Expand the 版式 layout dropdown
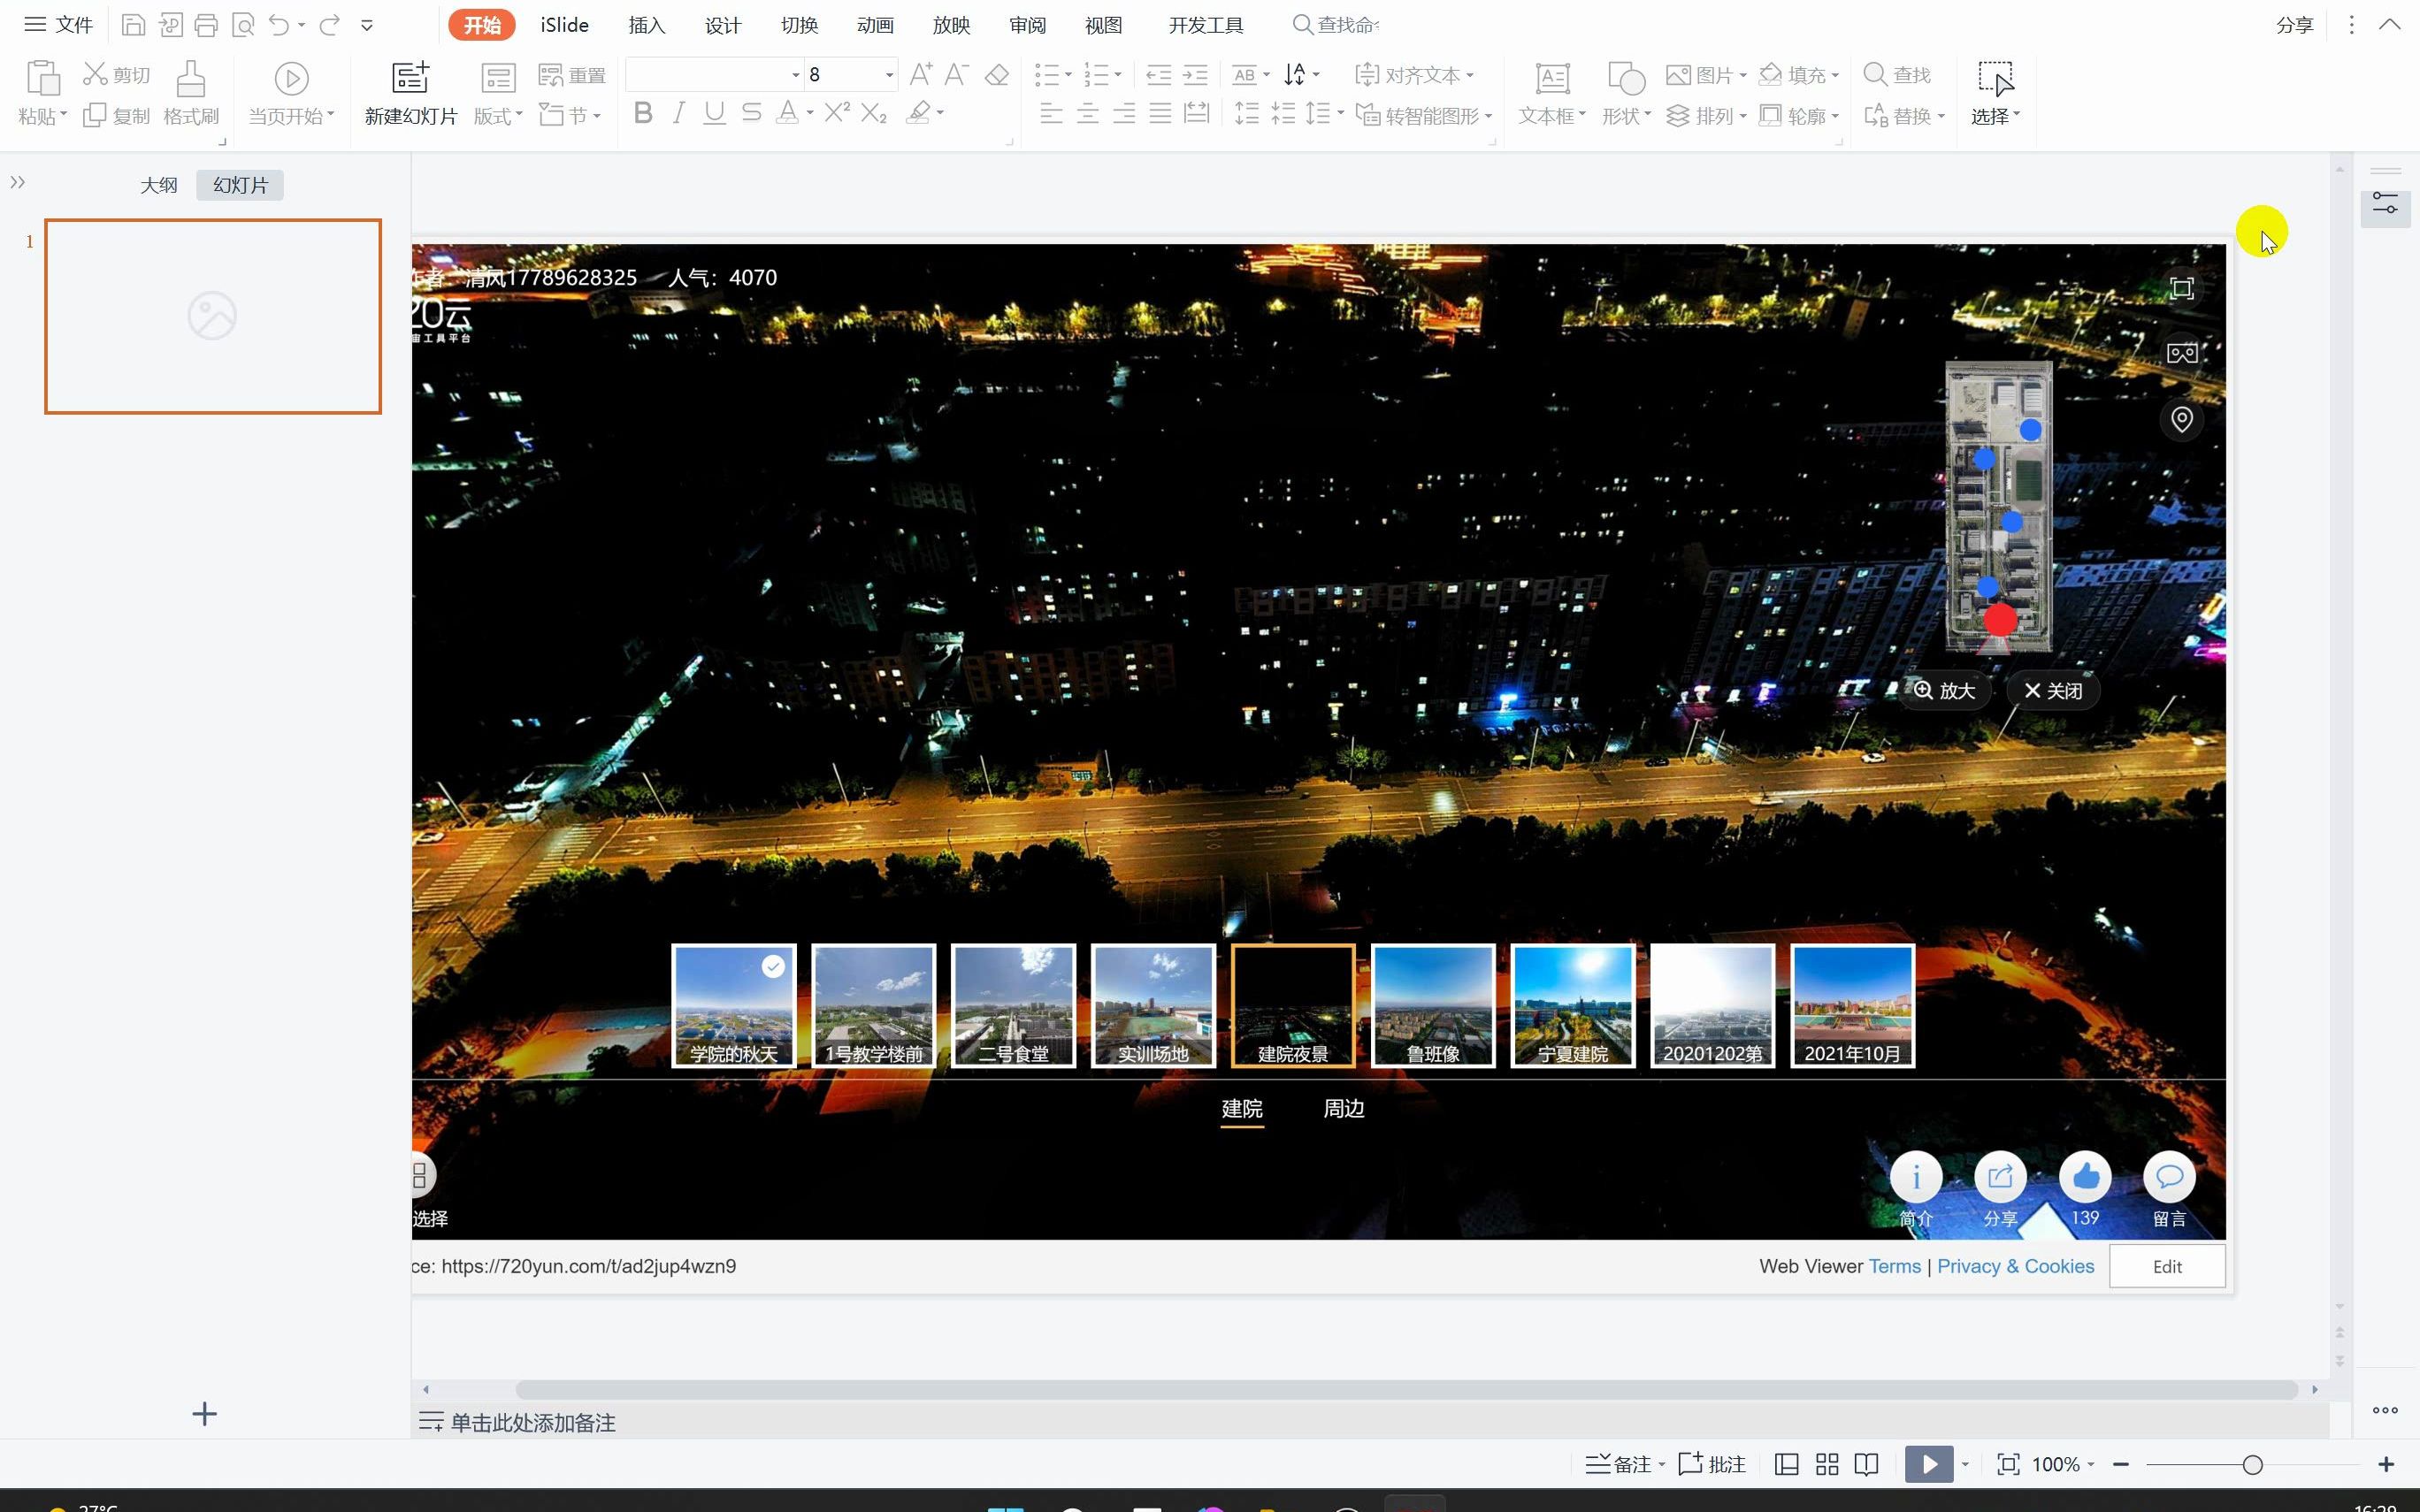The height and width of the screenshot is (1512, 2420). (x=498, y=116)
